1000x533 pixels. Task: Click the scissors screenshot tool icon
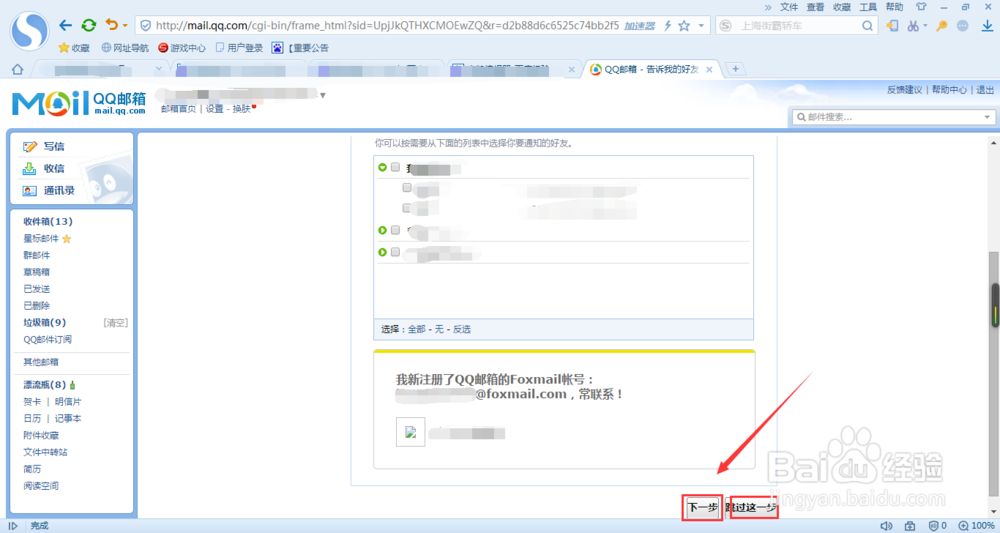pyautogui.click(x=913, y=26)
